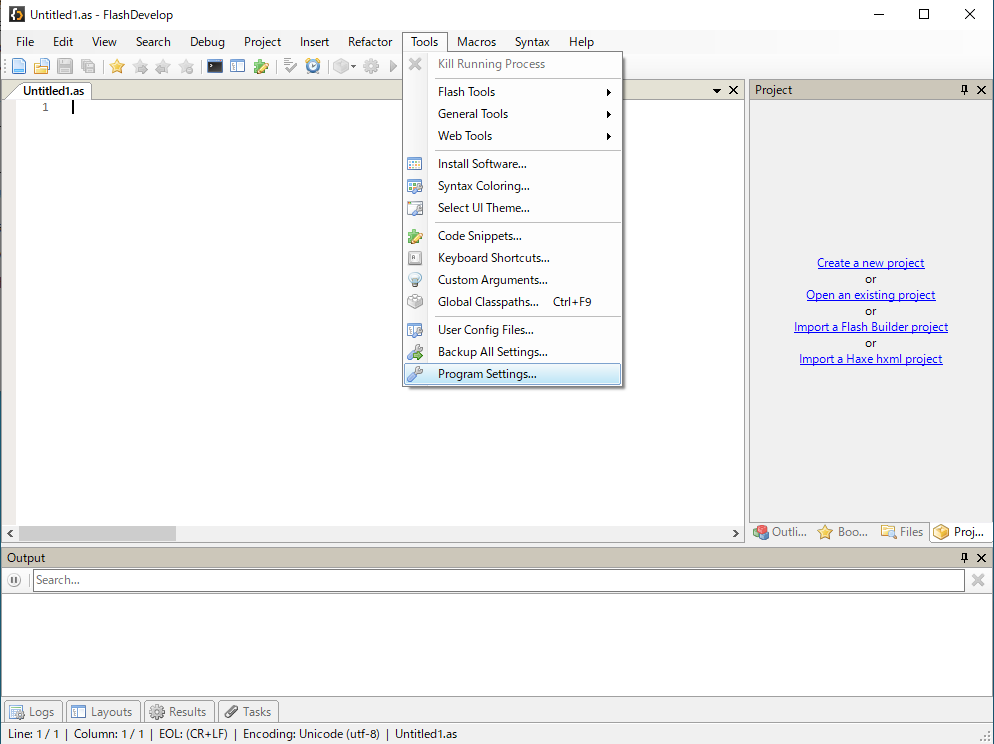The width and height of the screenshot is (994, 744).
Task: Click the panel layout window icon in toolbar
Action: click(x=238, y=66)
